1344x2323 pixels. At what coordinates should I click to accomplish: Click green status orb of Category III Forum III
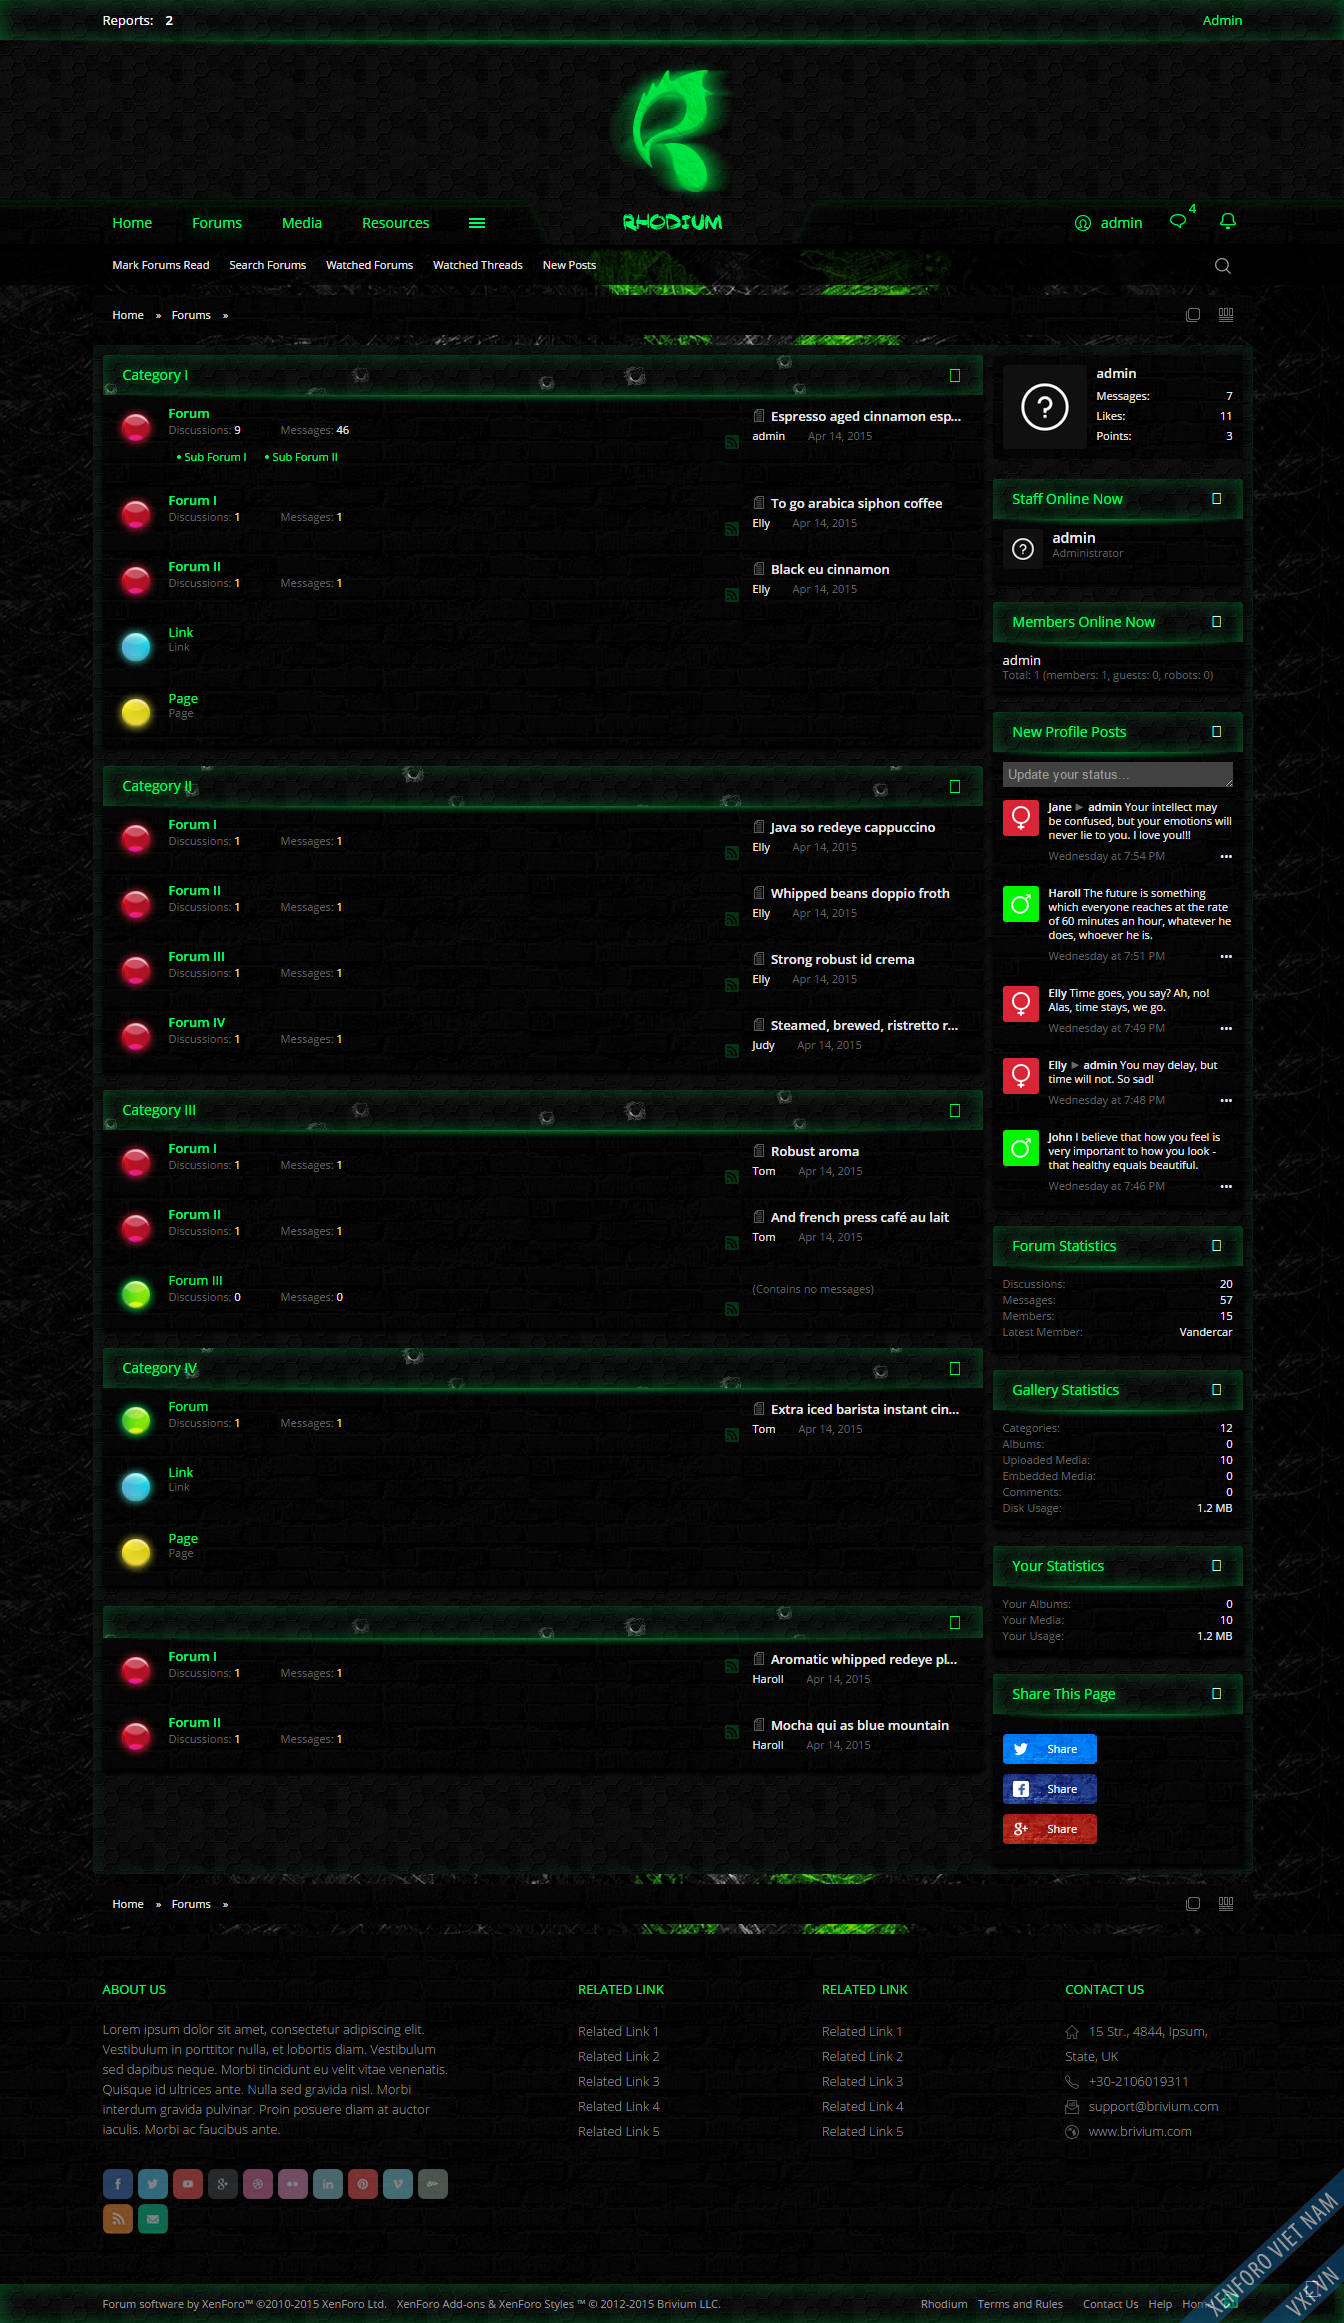coord(136,1294)
